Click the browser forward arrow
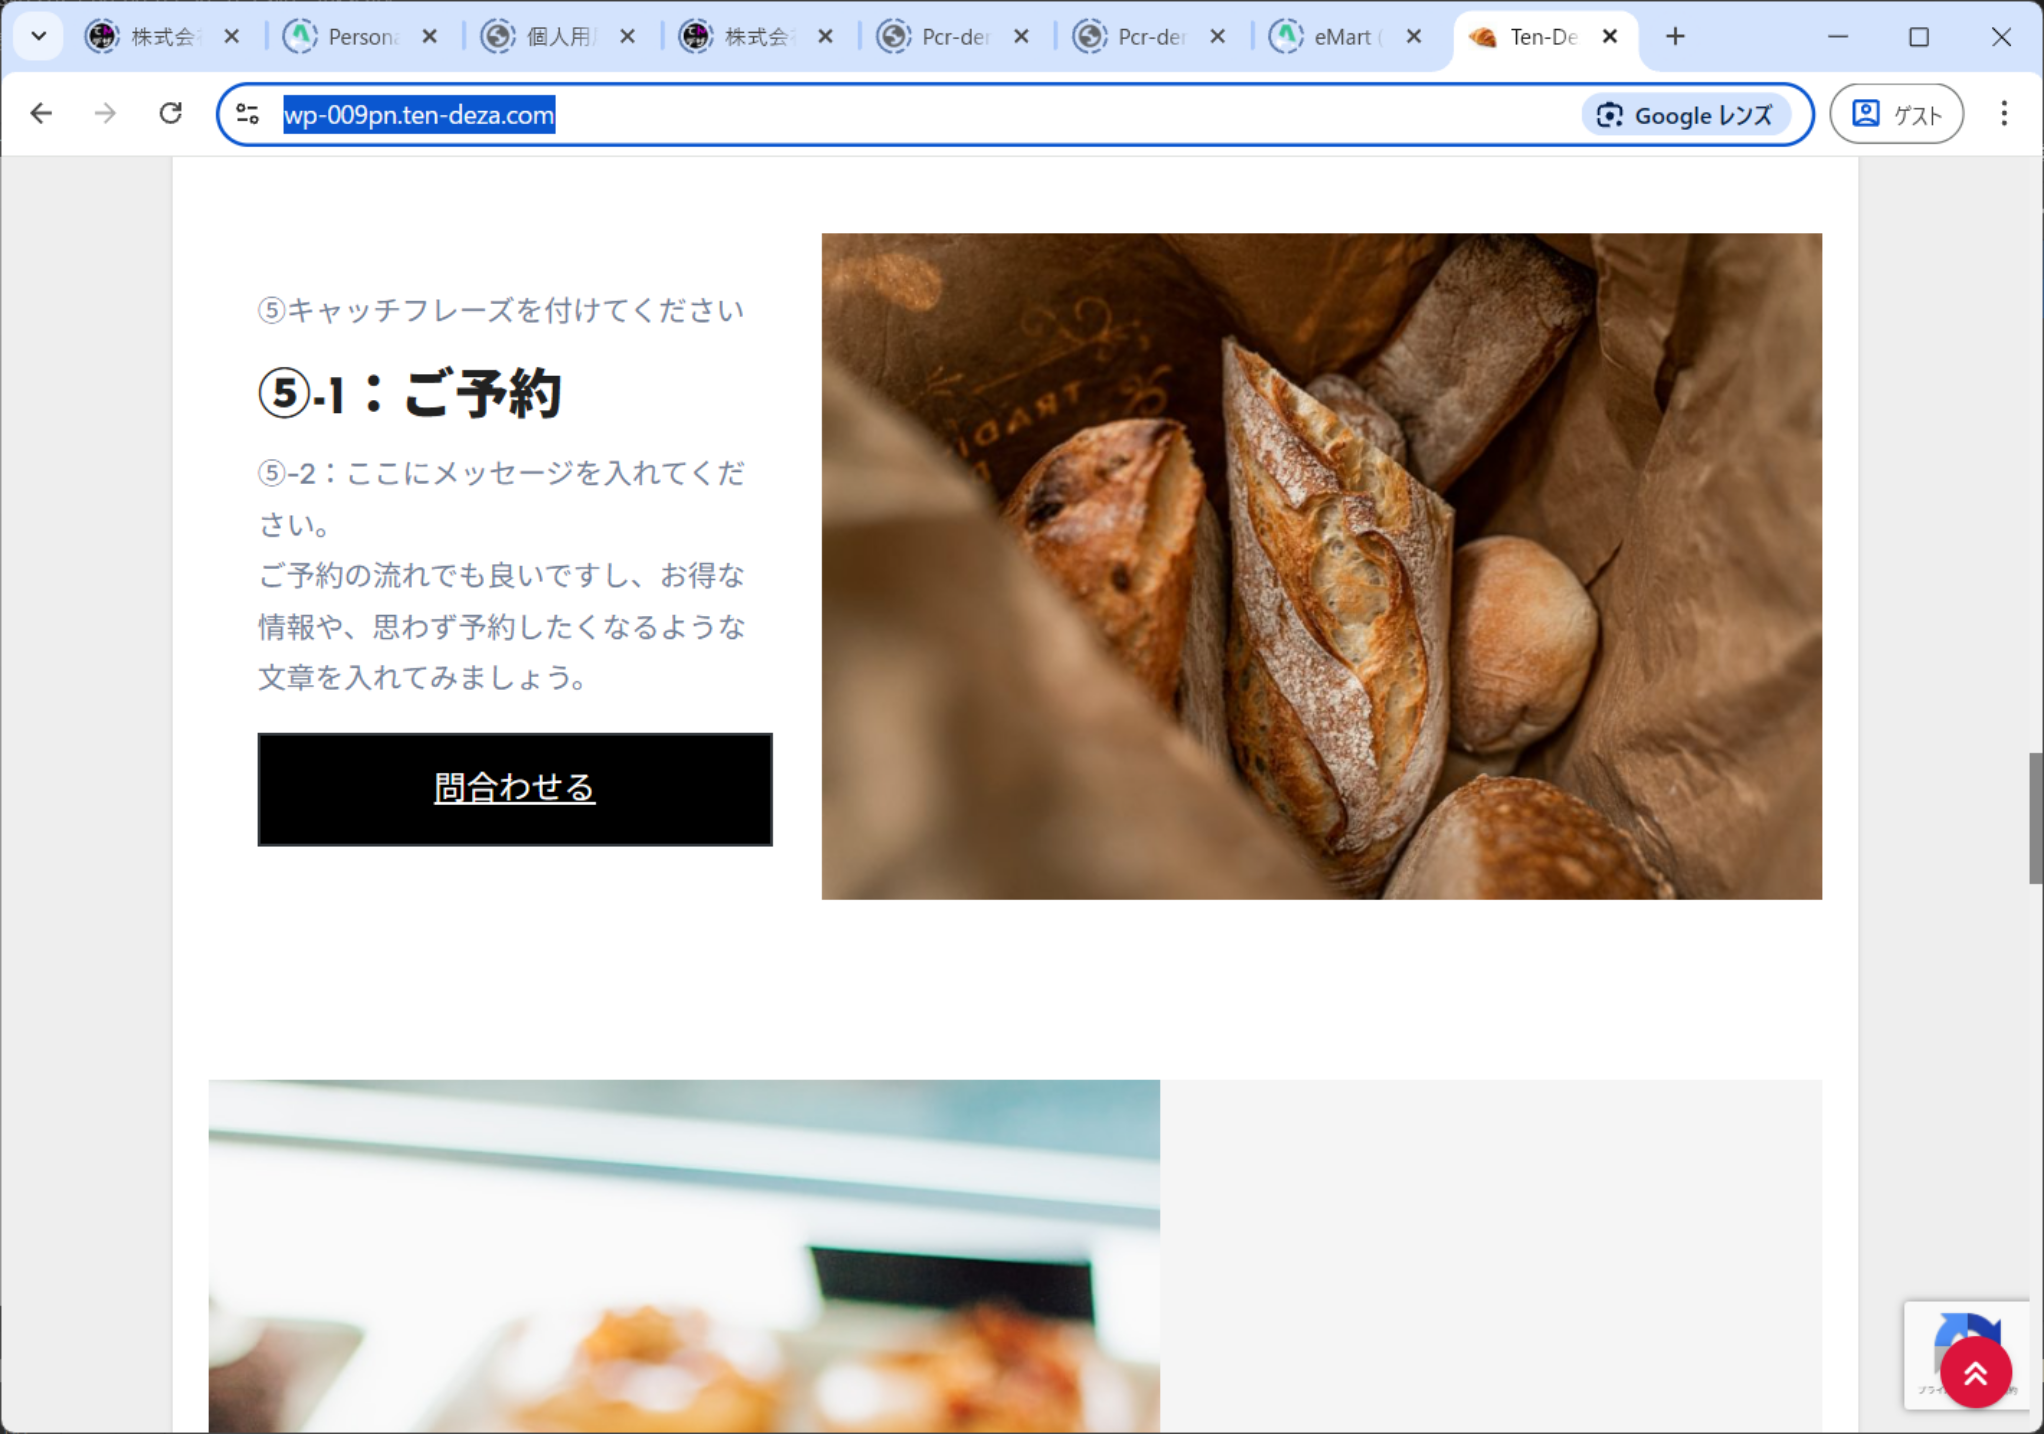Screen dimensions: 2044x1434 click(105, 114)
